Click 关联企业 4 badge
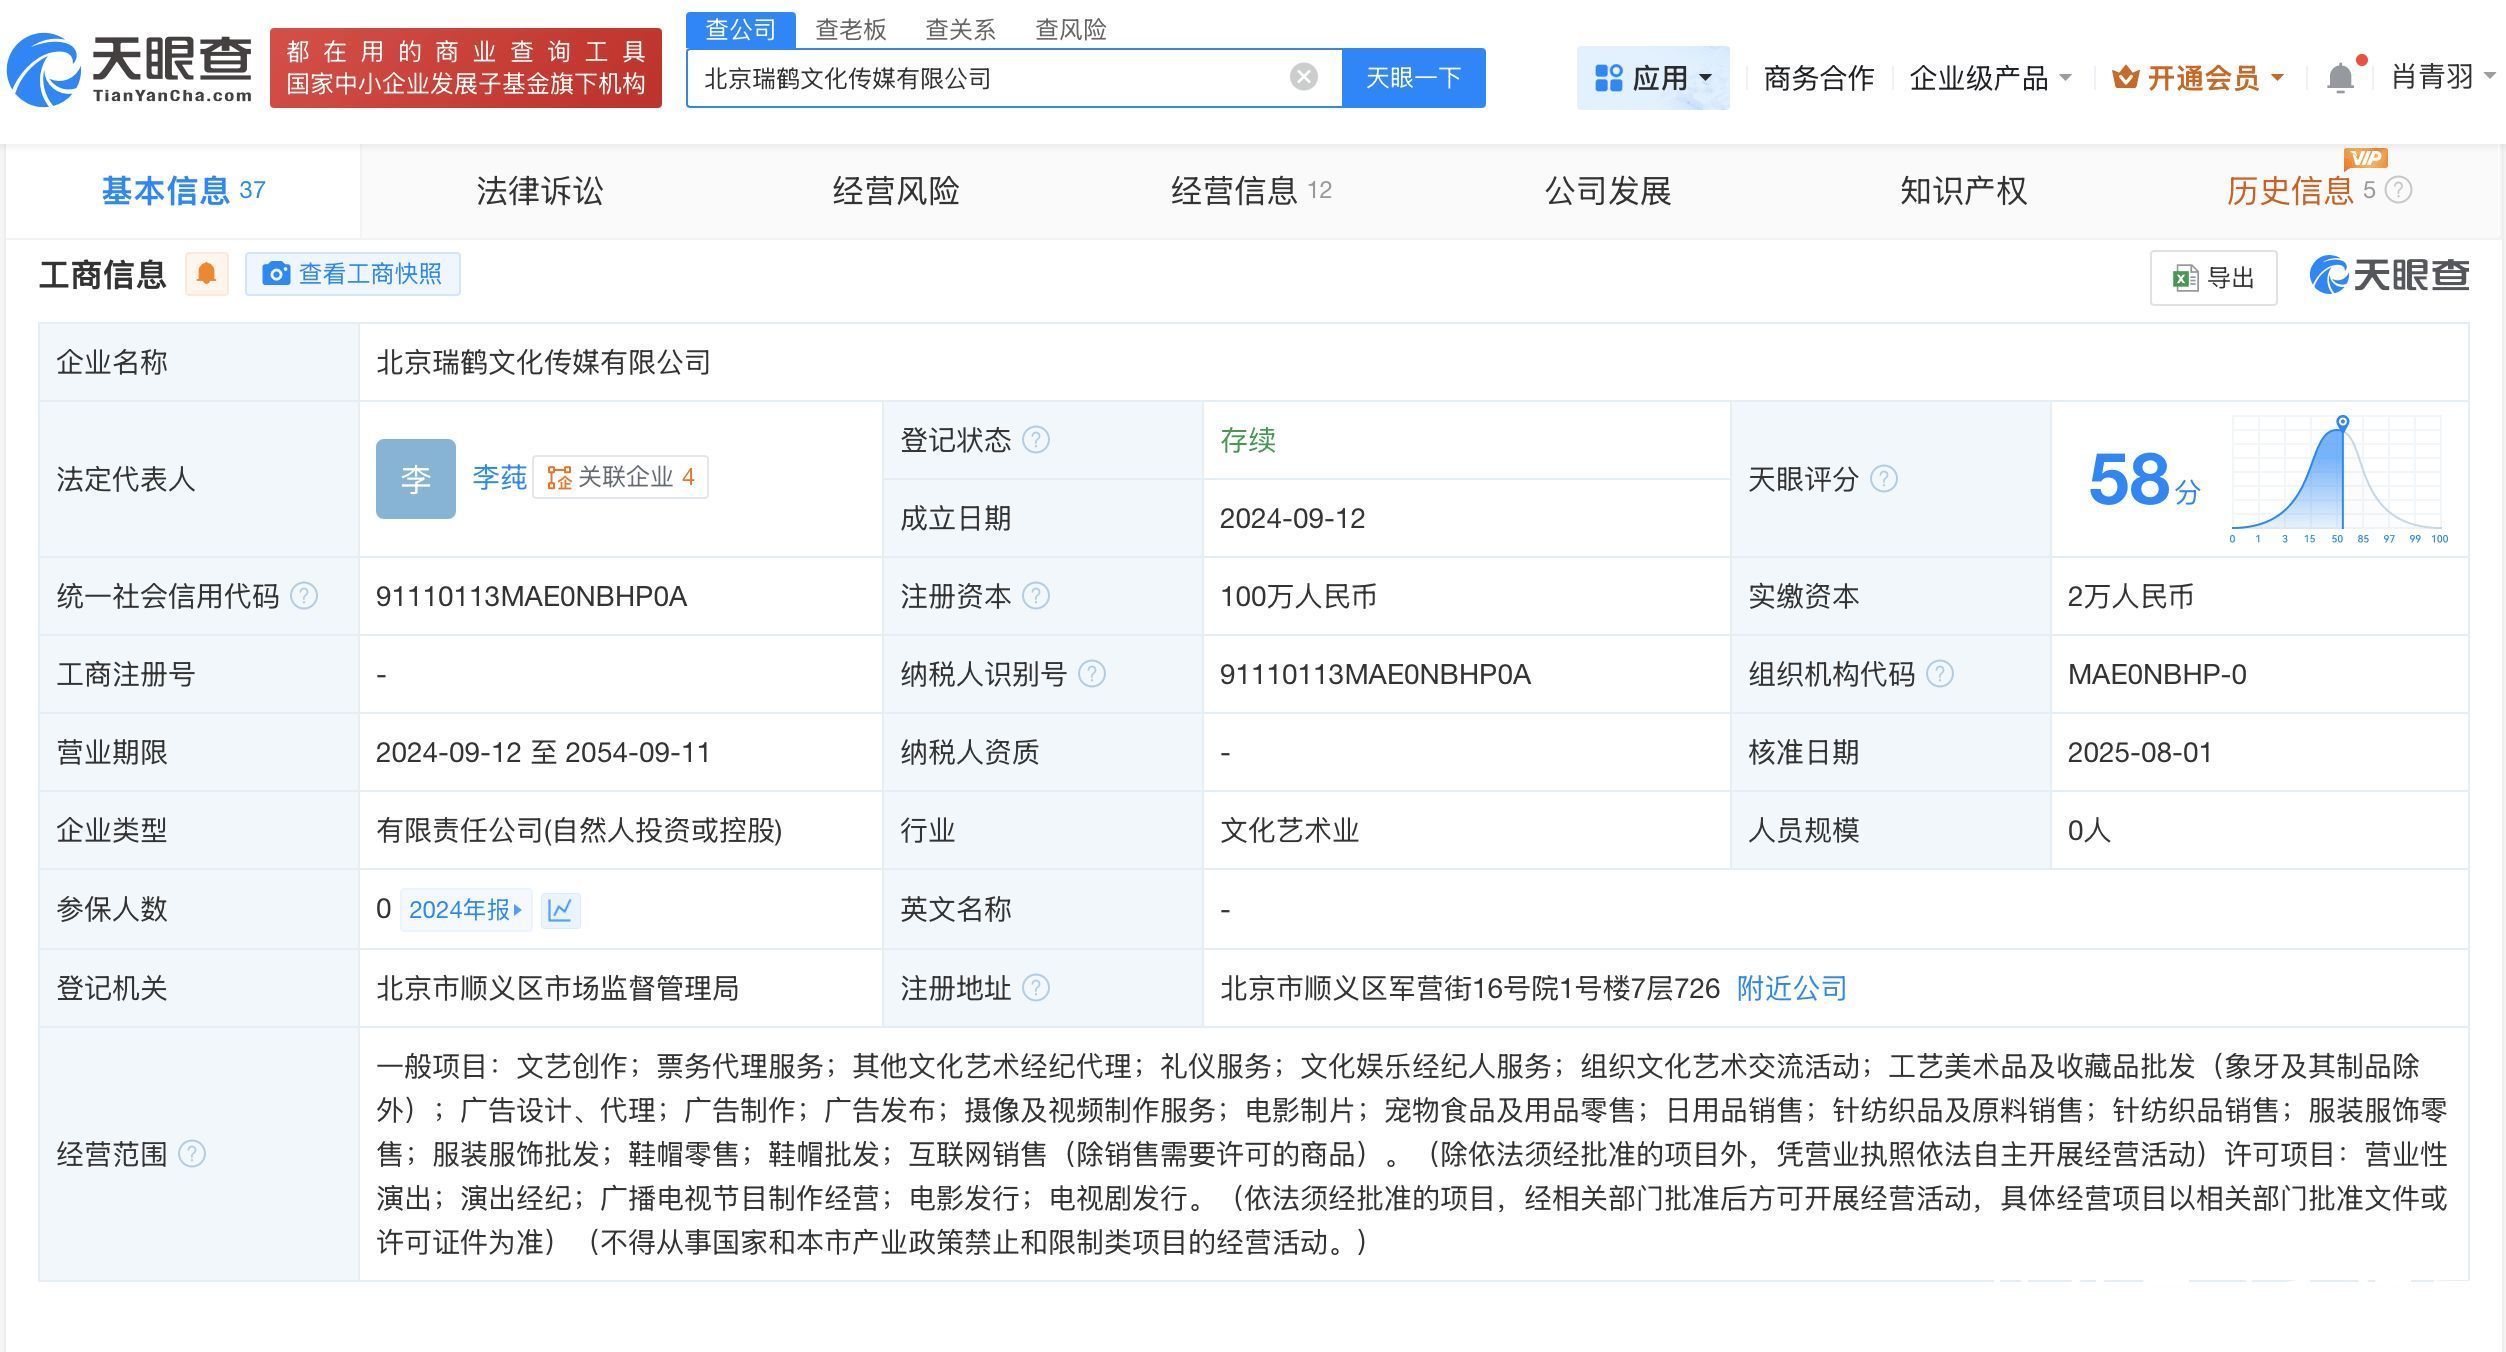The height and width of the screenshot is (1352, 2506). pyautogui.click(x=620, y=477)
